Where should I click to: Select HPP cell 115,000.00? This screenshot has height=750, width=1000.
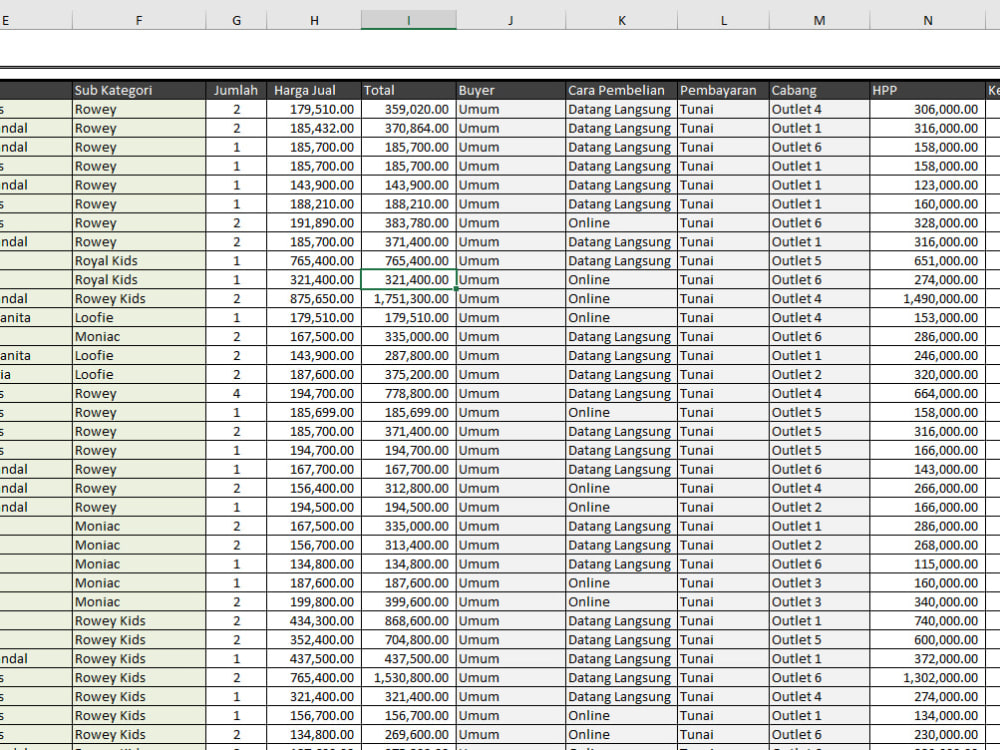[927, 564]
